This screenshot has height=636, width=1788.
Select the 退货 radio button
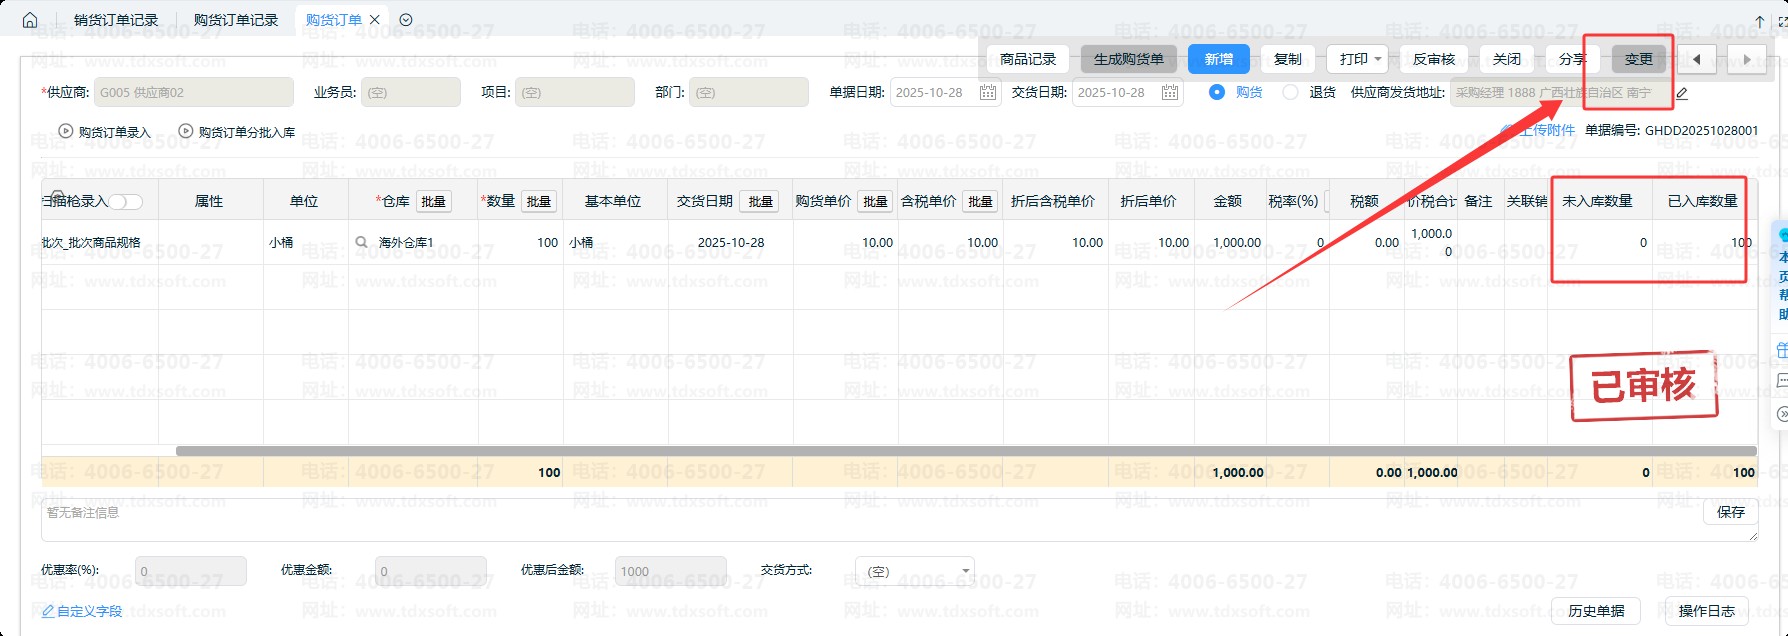coord(1291,93)
